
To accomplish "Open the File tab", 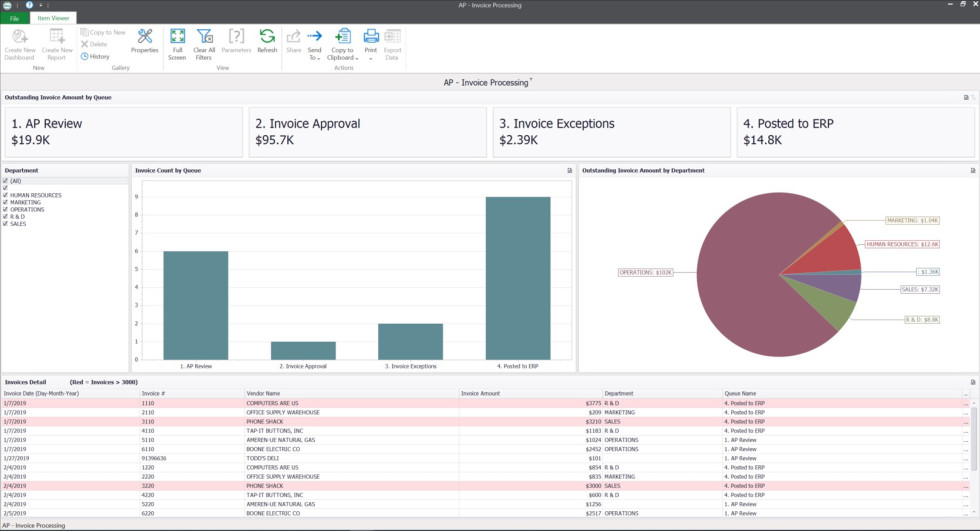I will 14,19.
